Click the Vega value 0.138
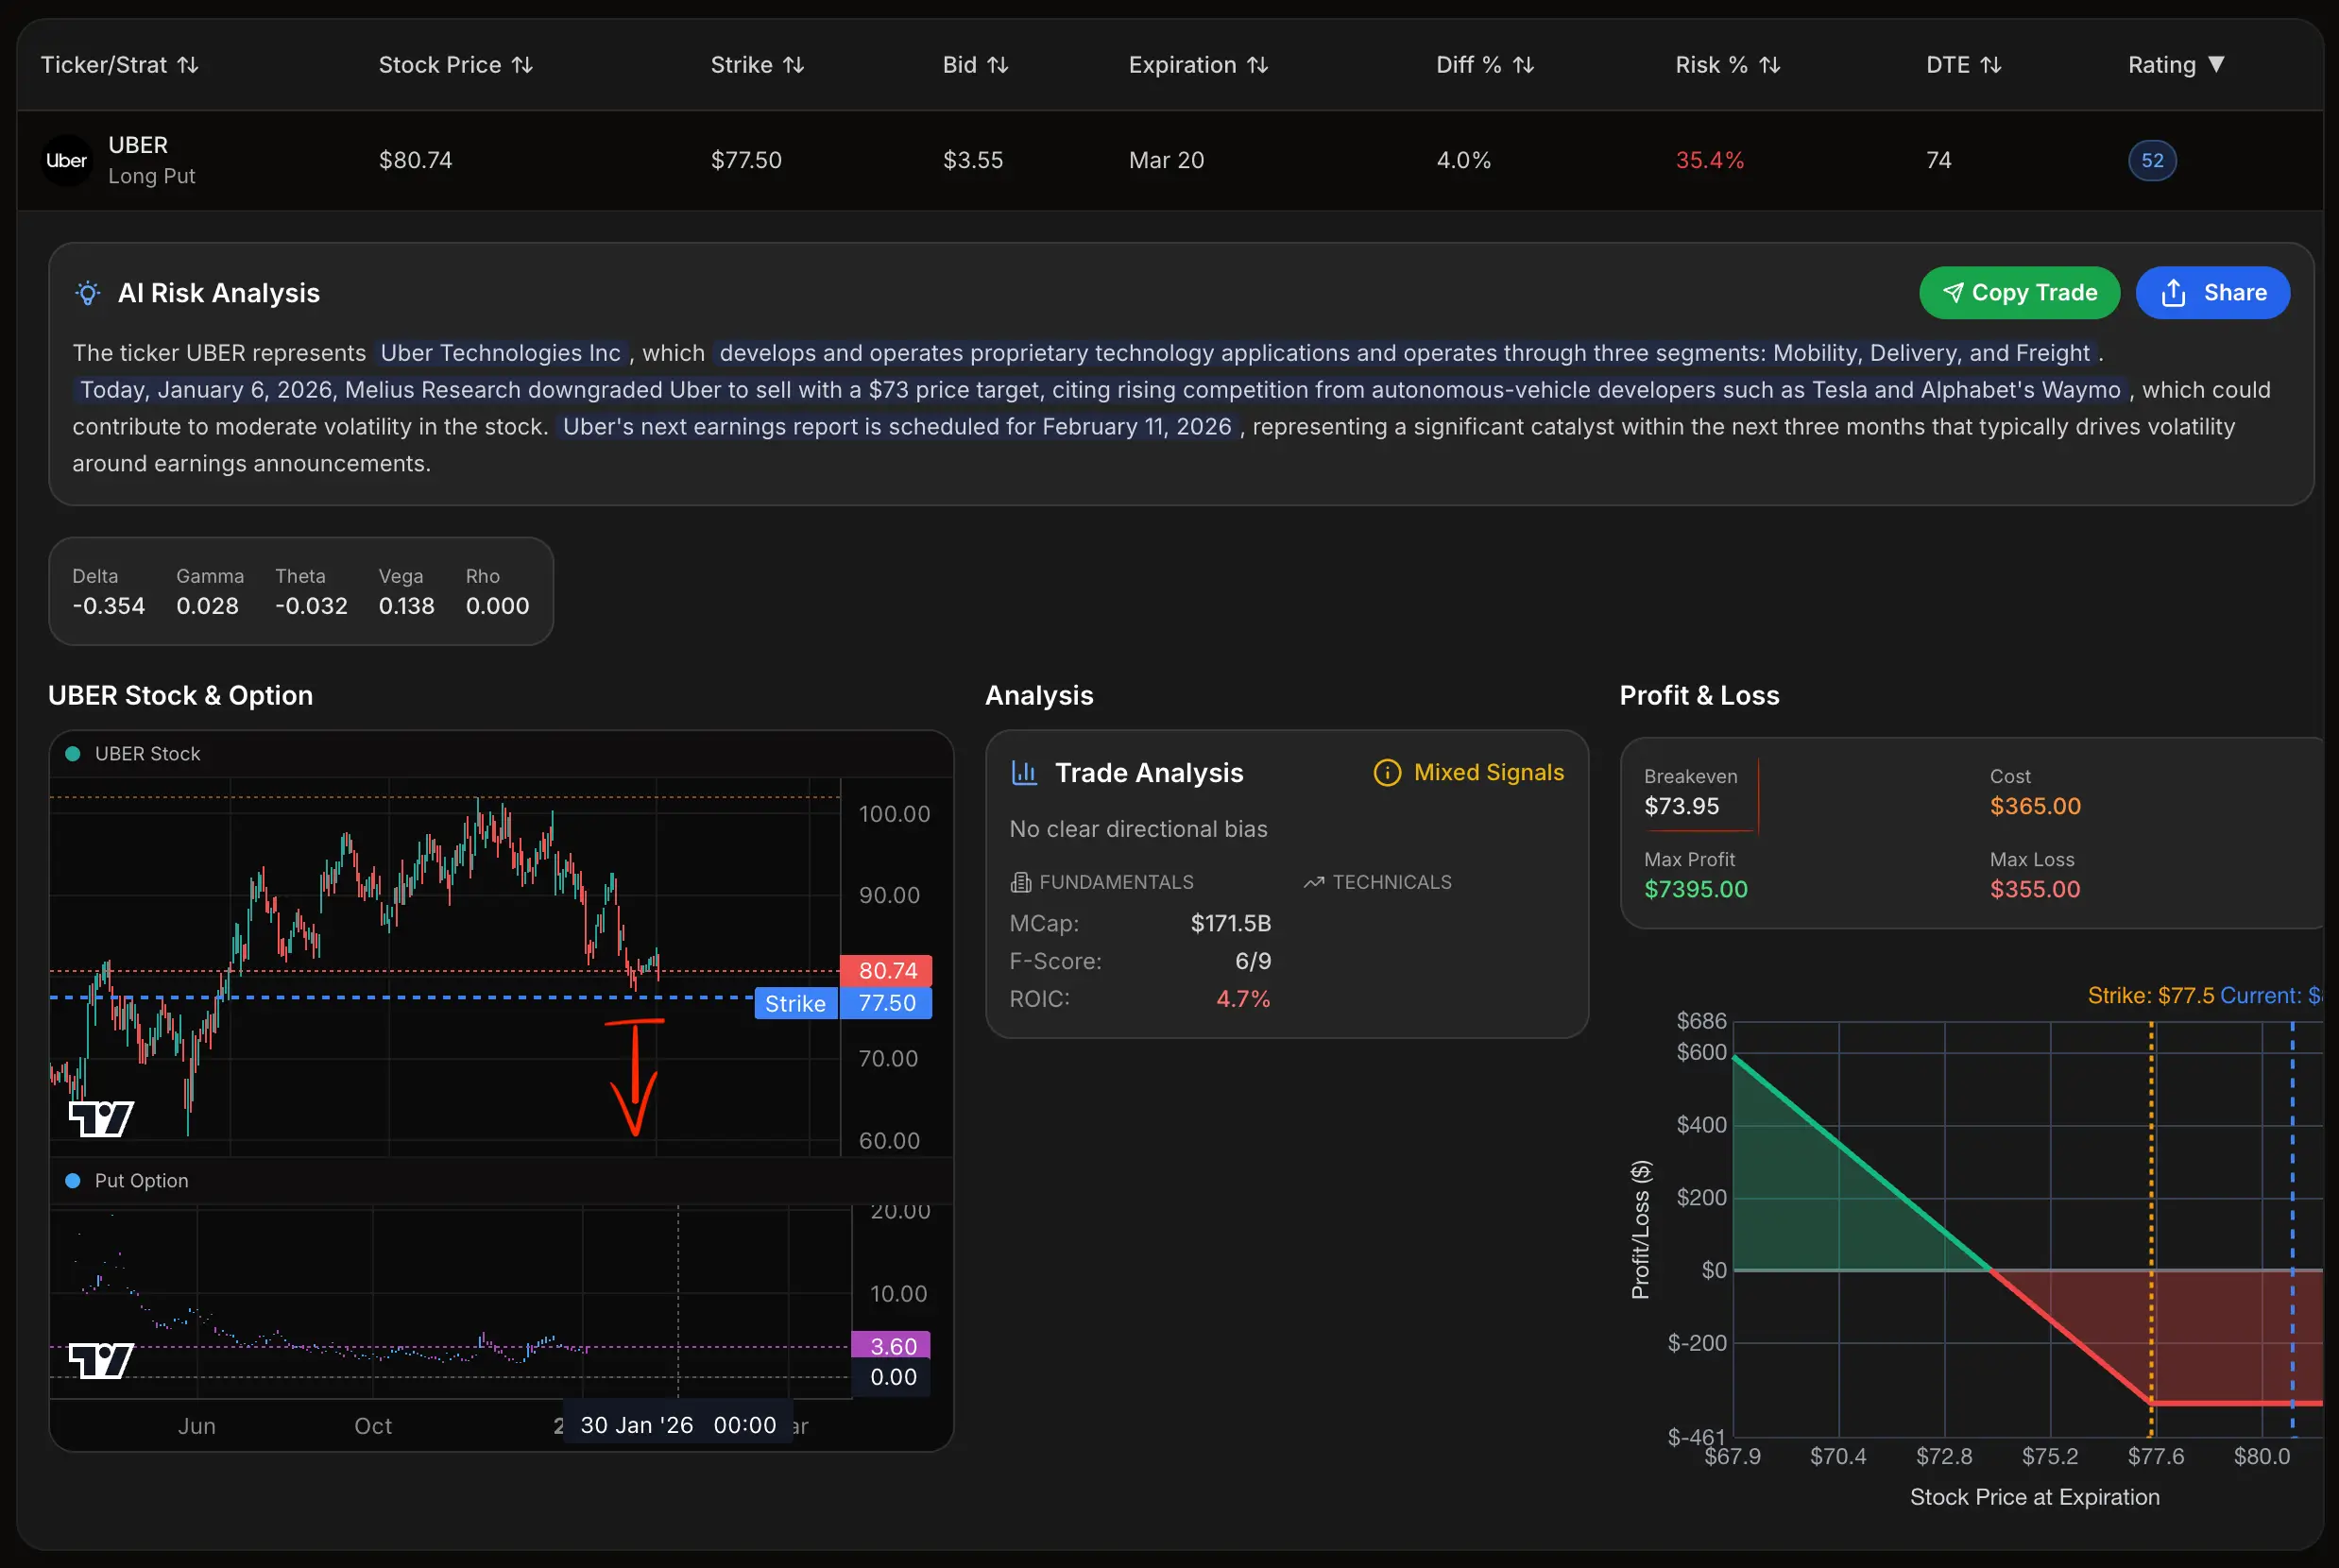 (406, 606)
